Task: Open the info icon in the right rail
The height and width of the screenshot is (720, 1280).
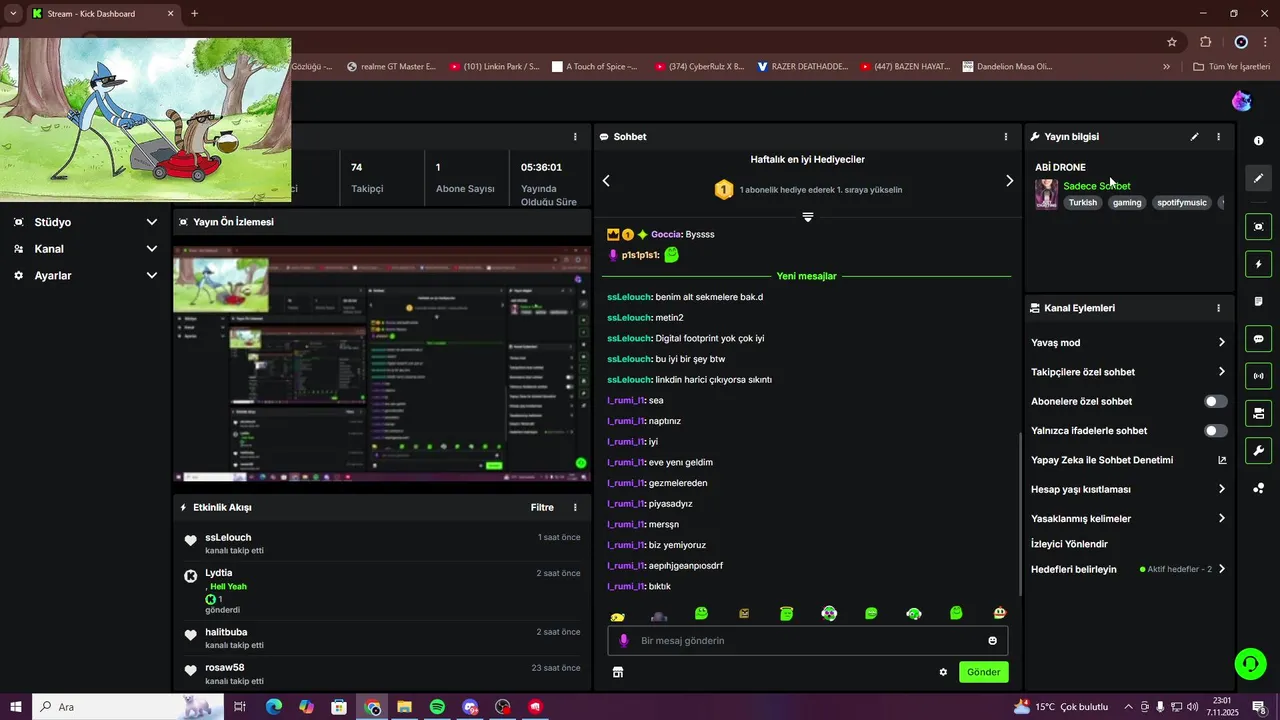Action: coord(1258,141)
